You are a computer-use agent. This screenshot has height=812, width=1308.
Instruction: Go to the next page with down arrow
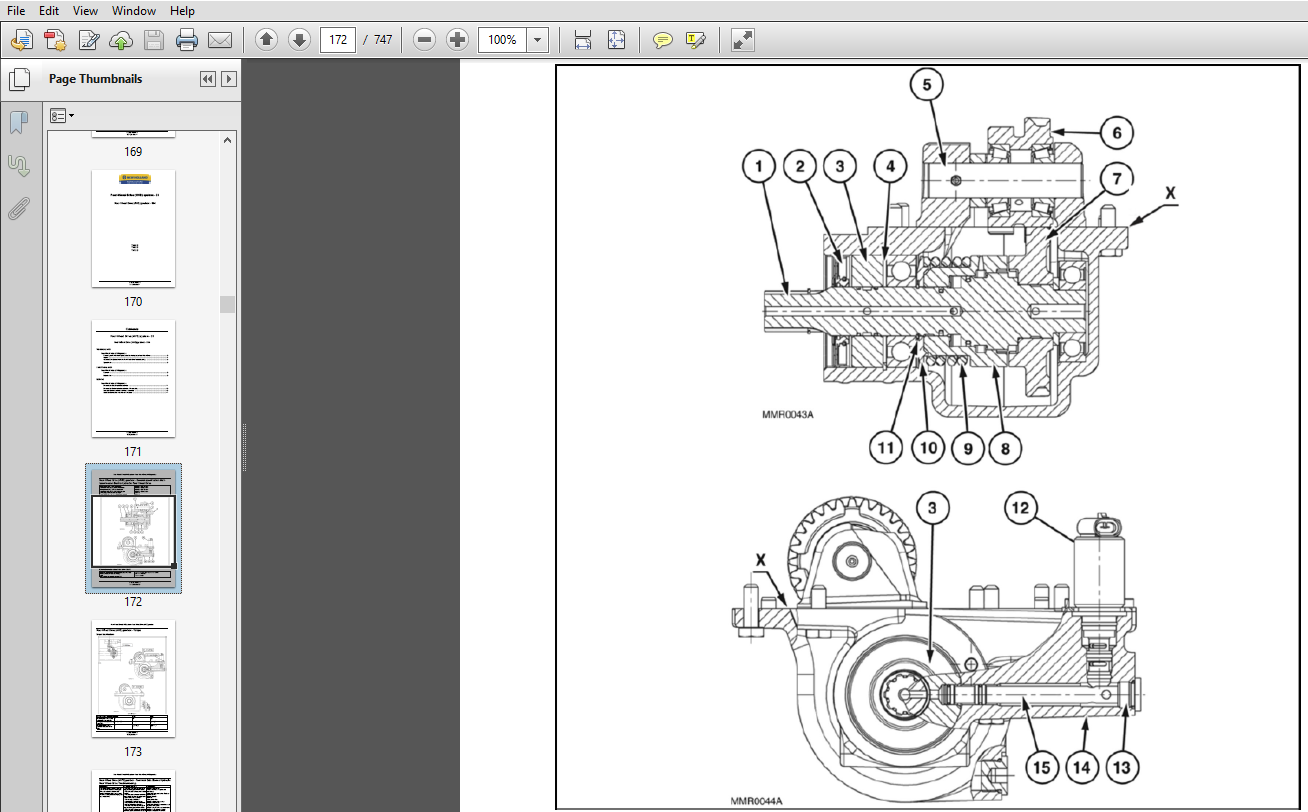click(299, 40)
